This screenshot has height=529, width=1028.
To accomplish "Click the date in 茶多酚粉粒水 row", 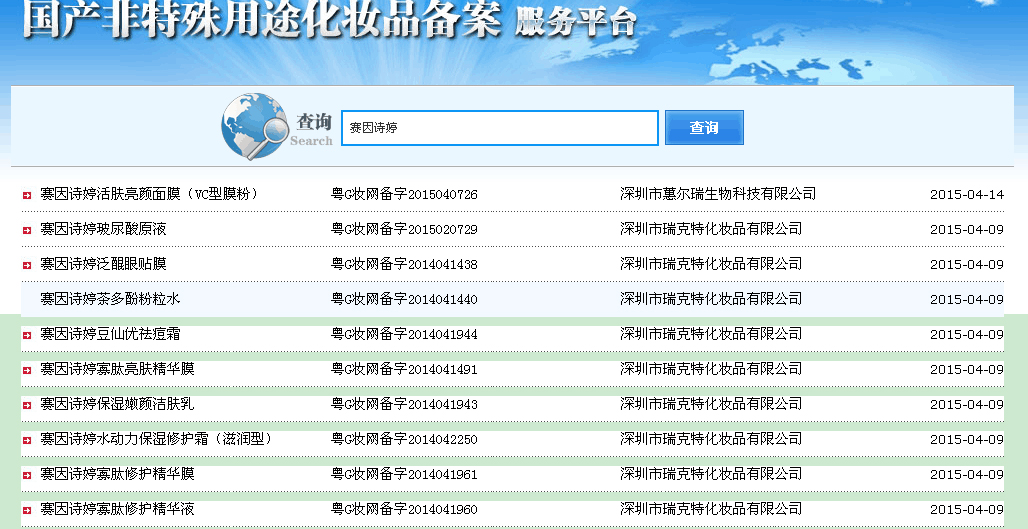I will pos(967,300).
